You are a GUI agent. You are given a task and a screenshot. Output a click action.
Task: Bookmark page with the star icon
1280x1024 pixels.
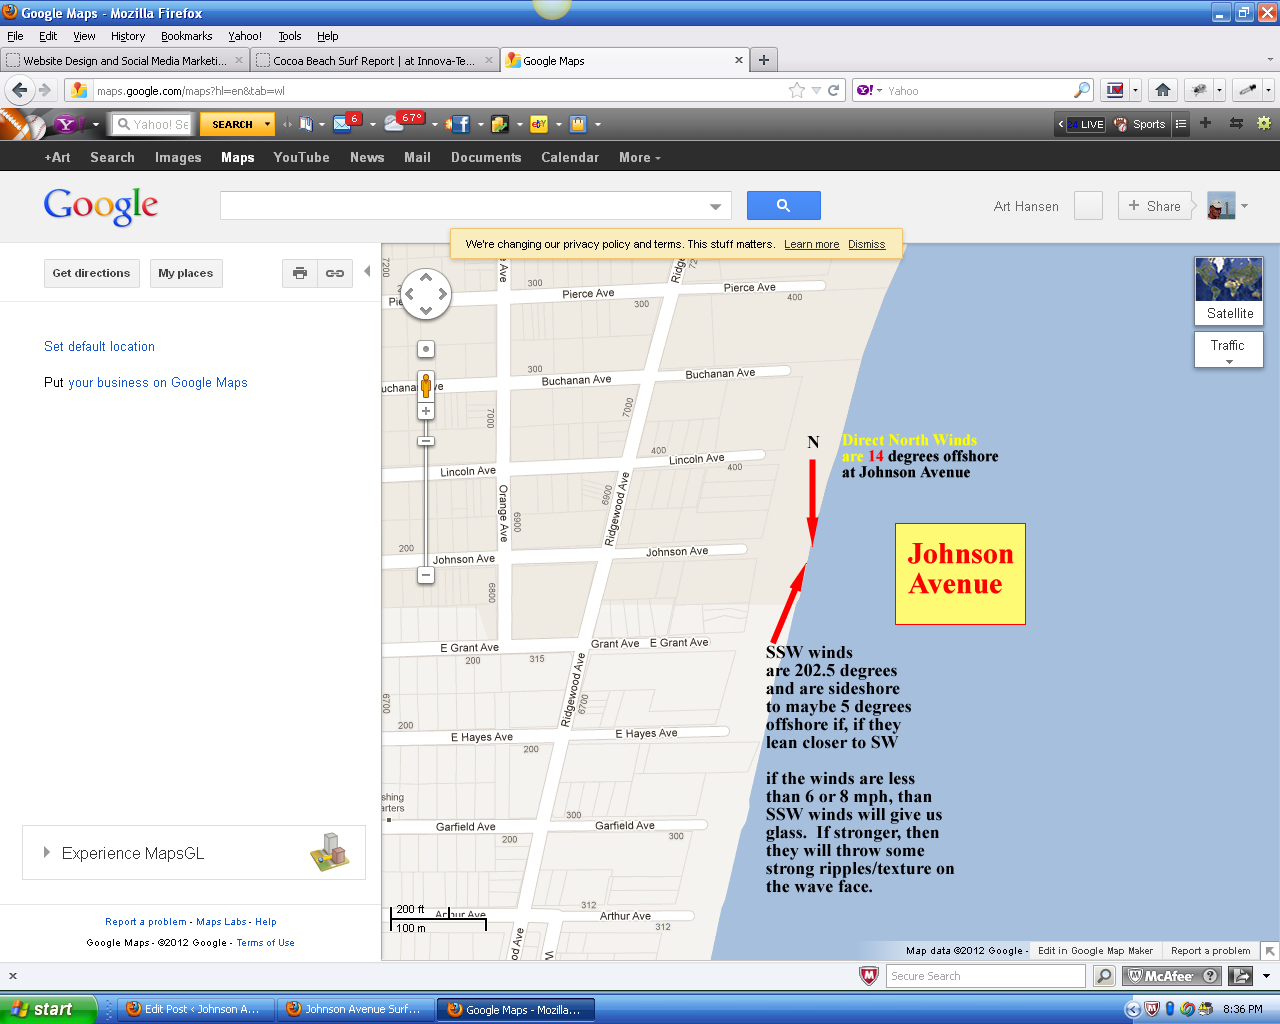click(x=796, y=90)
